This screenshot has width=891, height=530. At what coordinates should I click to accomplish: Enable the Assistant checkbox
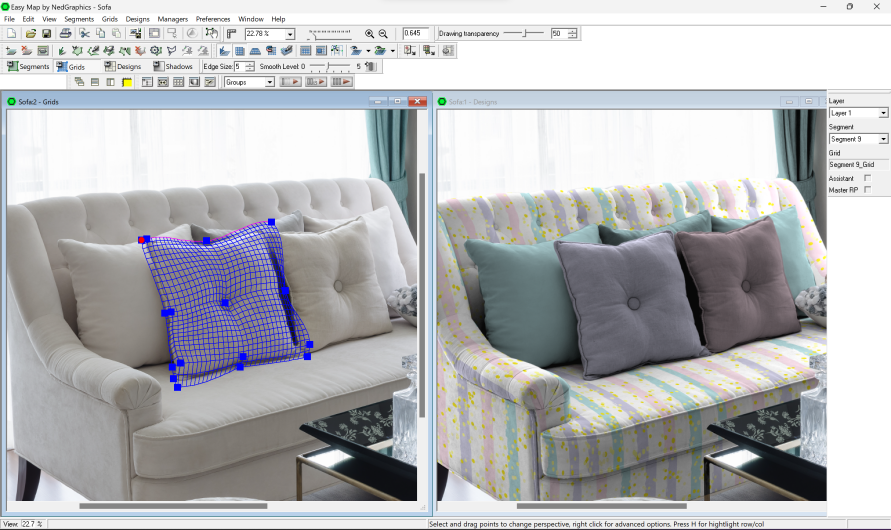[867, 178]
